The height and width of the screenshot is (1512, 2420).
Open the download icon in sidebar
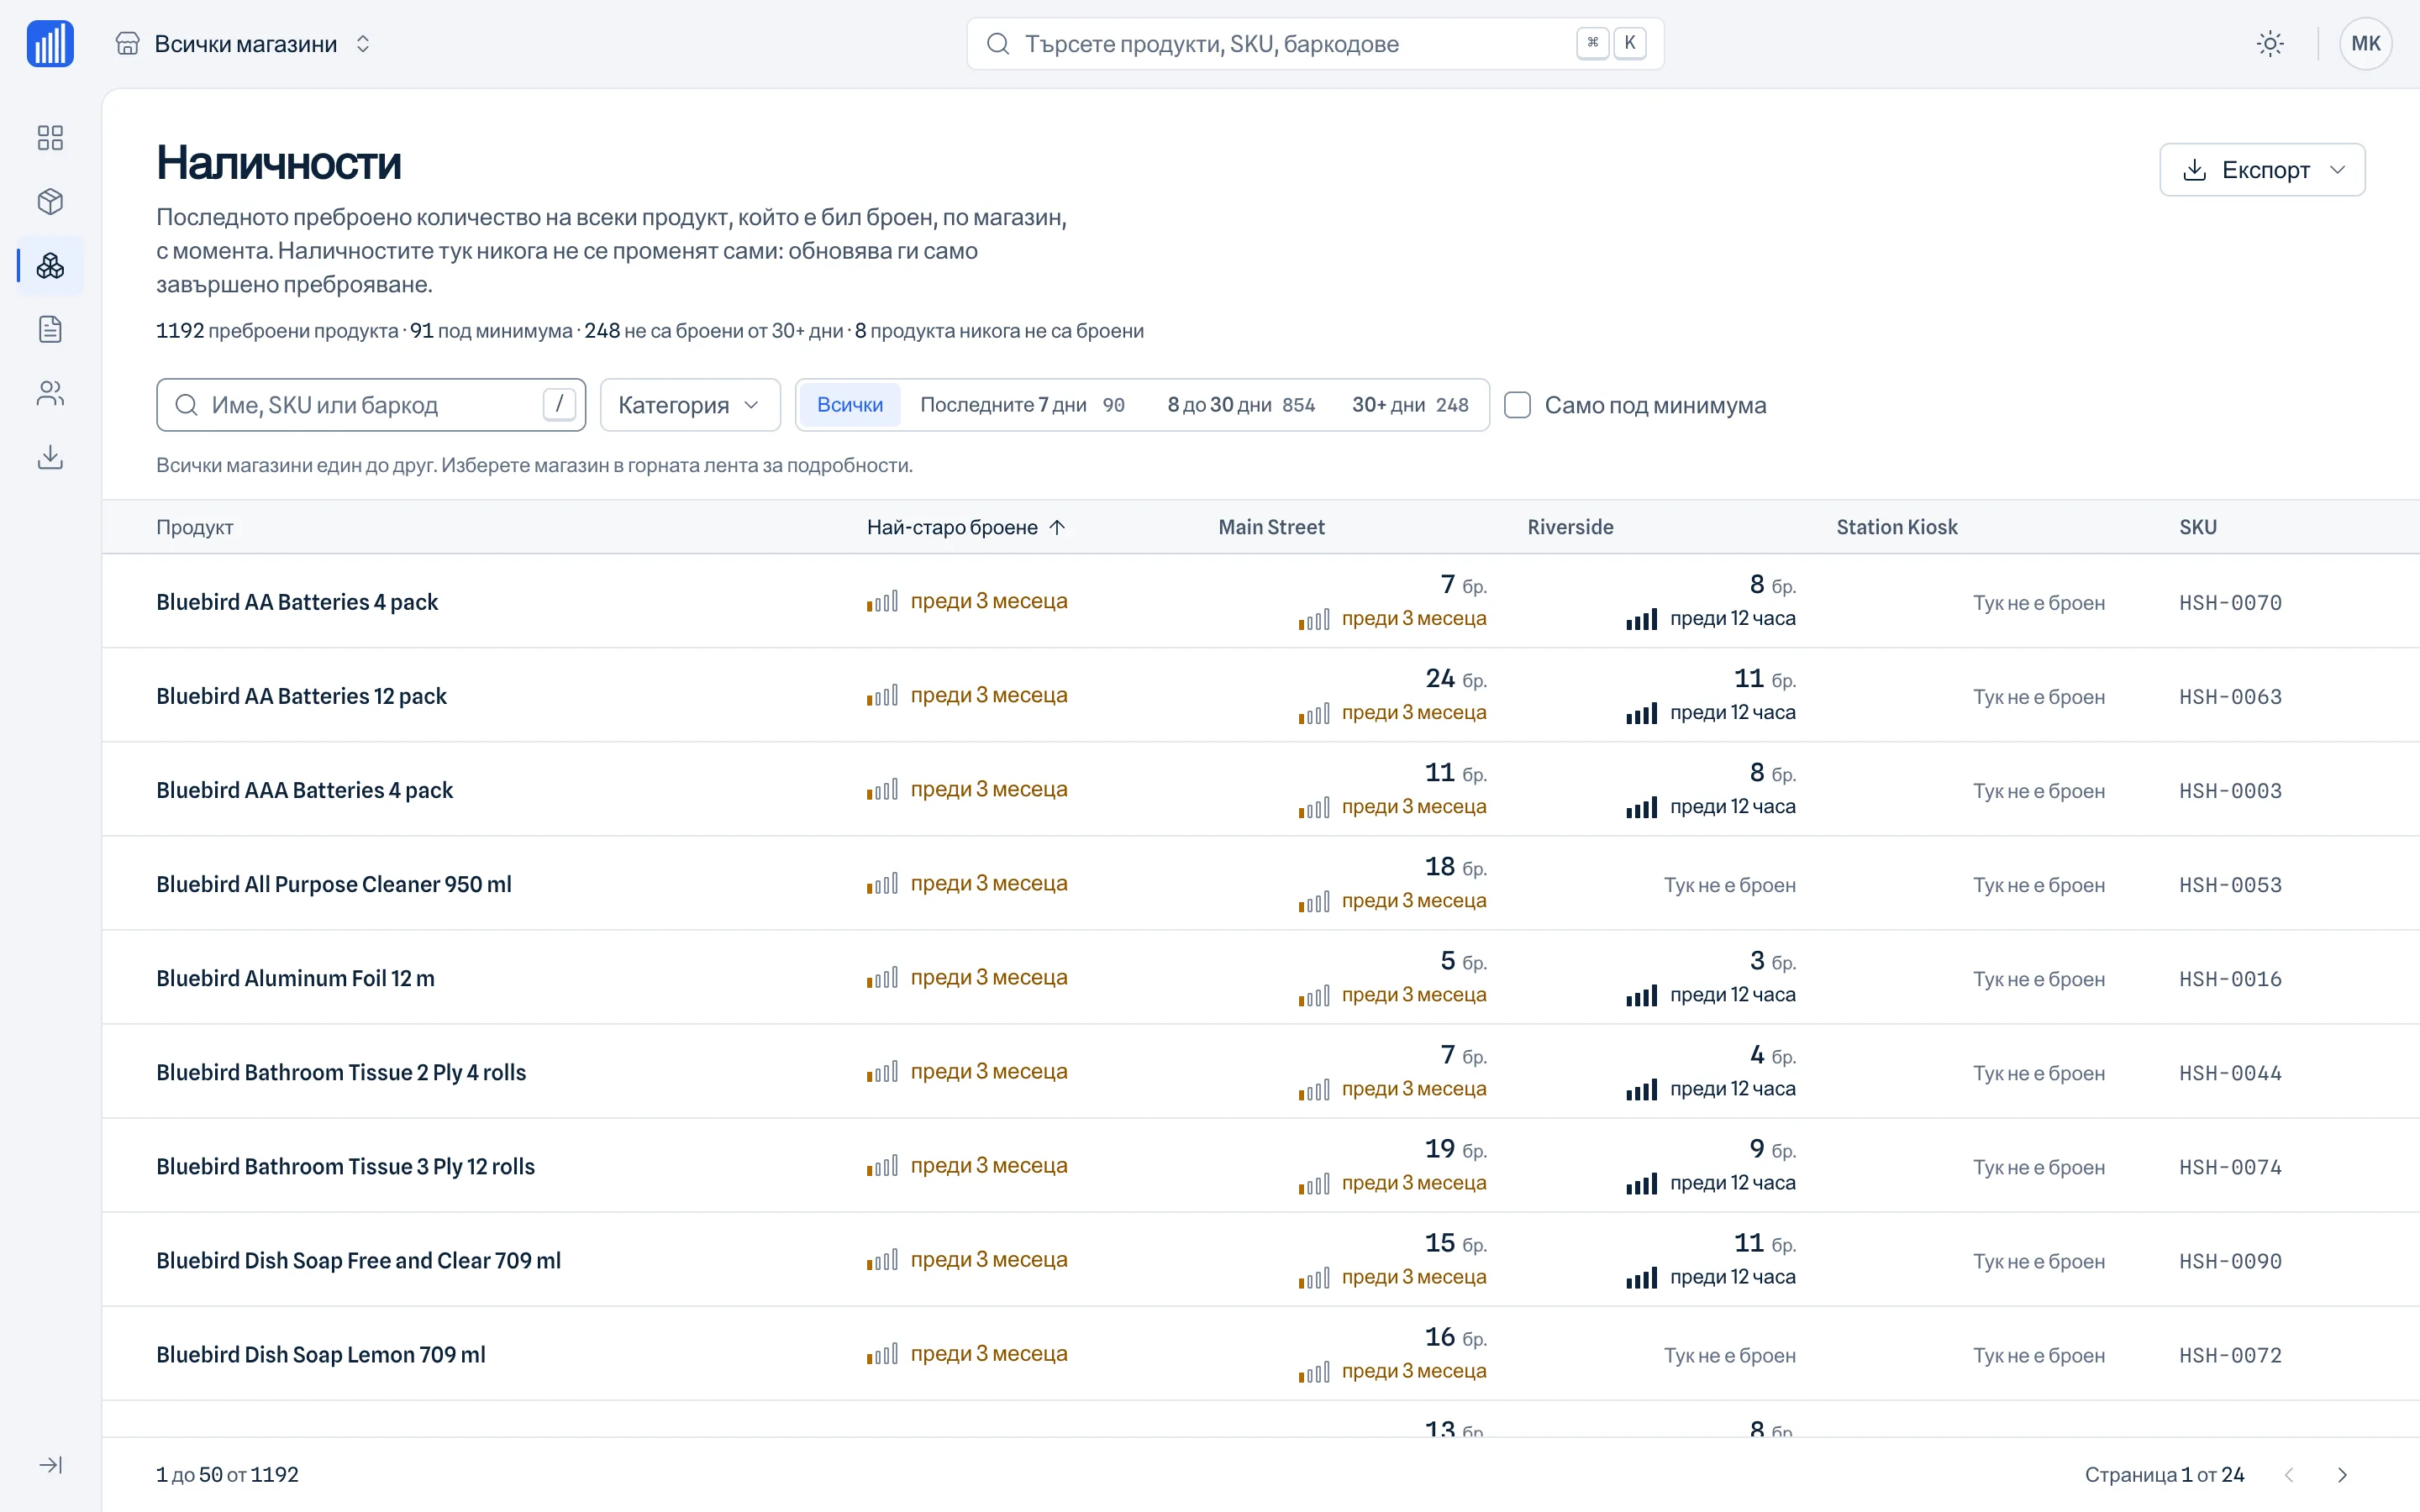click(50, 457)
